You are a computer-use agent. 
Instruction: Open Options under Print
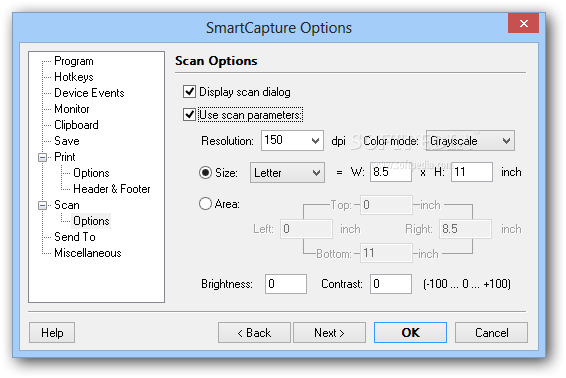[x=91, y=173]
